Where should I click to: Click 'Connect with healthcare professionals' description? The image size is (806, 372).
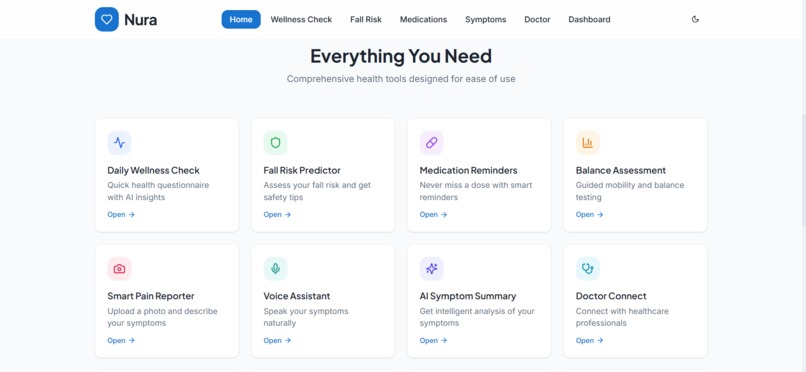622,317
